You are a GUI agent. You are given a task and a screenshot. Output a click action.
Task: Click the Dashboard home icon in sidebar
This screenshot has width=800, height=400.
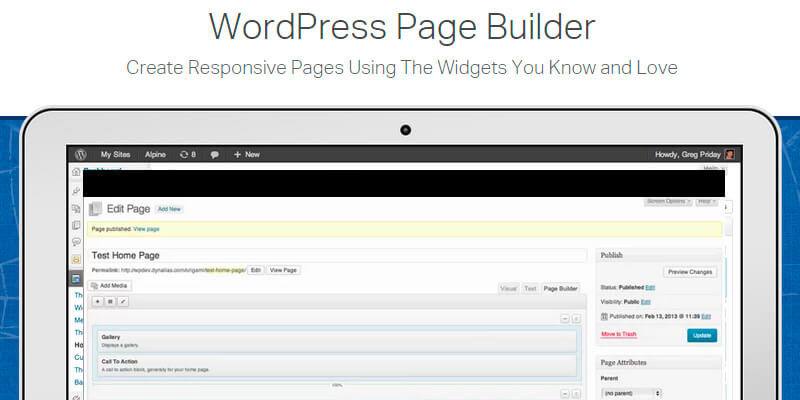[x=76, y=172]
